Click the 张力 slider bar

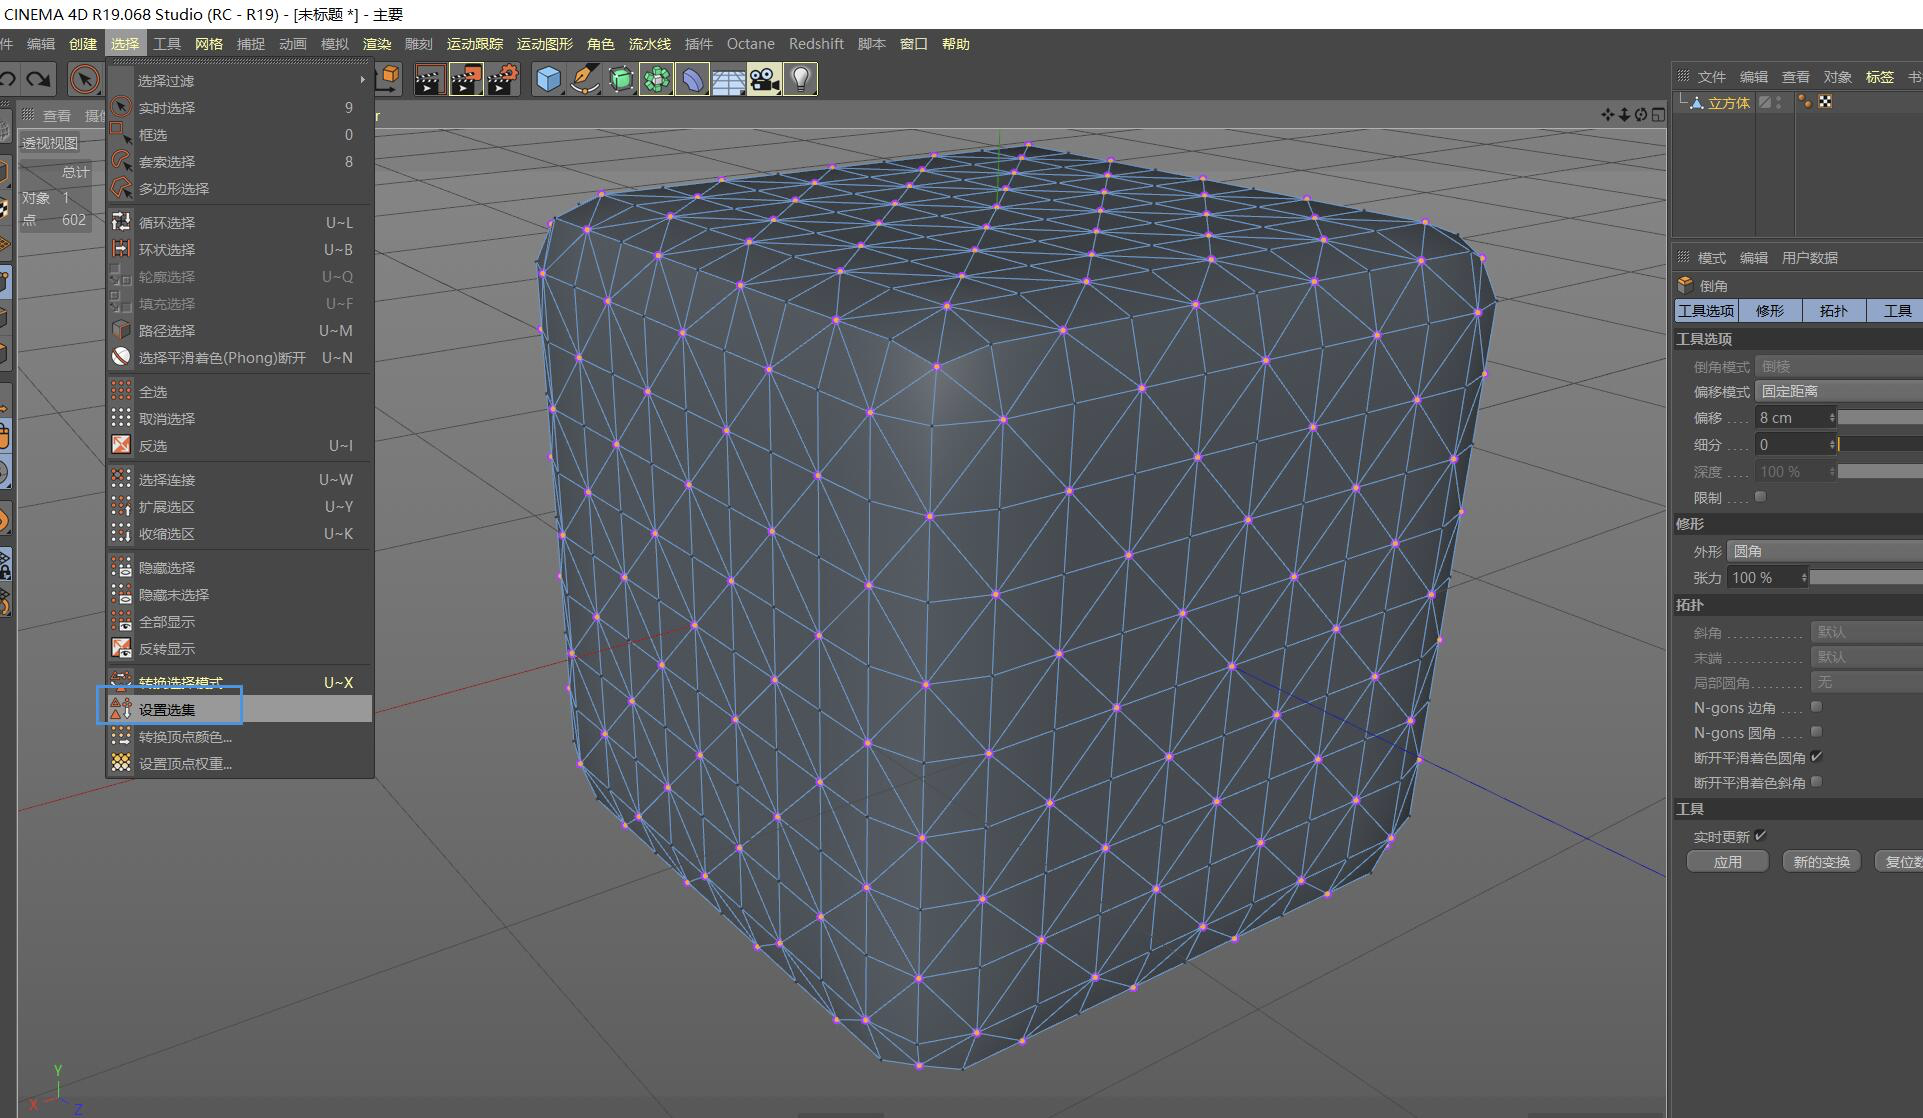1865,577
